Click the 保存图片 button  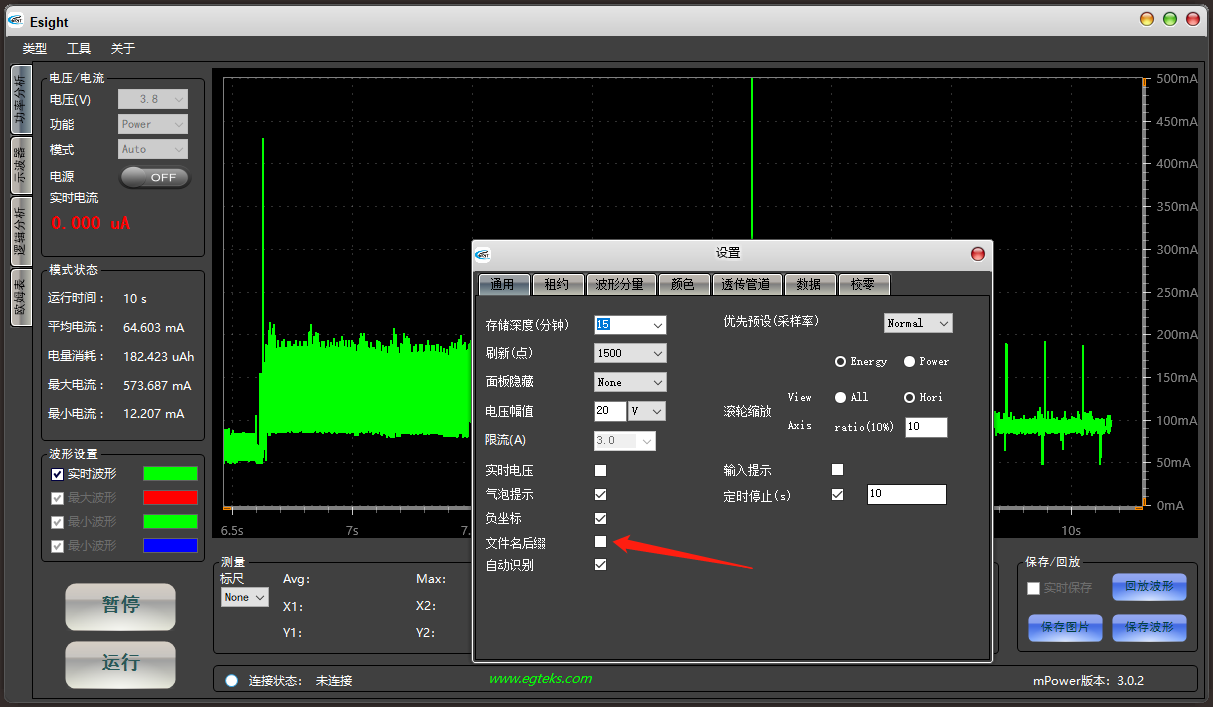(1065, 627)
